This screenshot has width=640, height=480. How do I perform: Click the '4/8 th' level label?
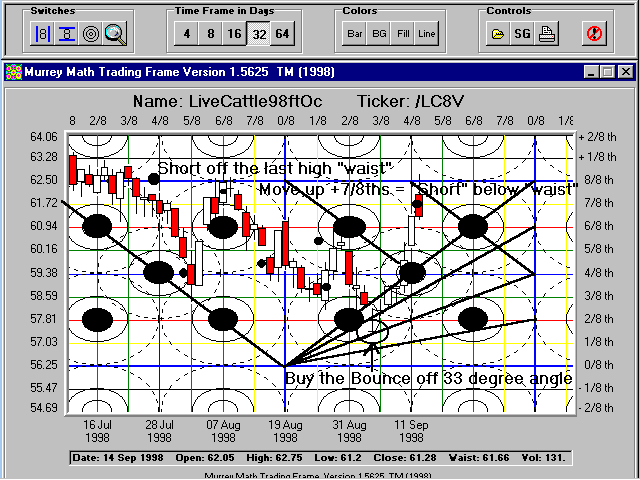click(599, 272)
